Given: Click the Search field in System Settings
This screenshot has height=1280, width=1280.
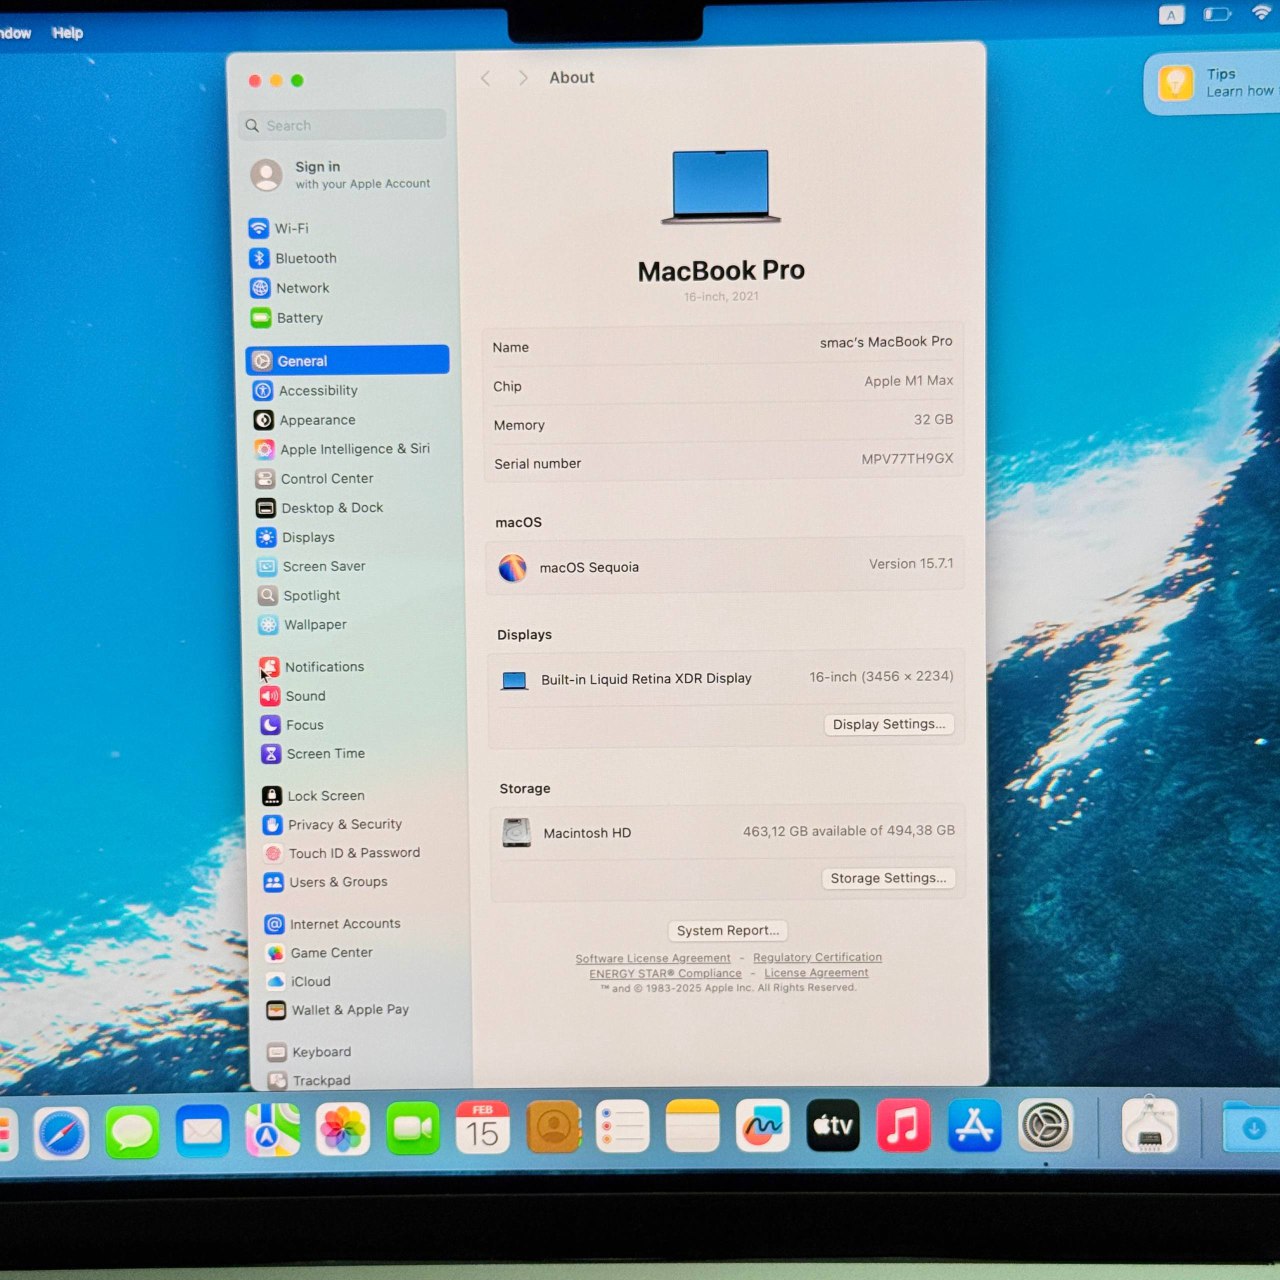Looking at the screenshot, I should (341, 125).
